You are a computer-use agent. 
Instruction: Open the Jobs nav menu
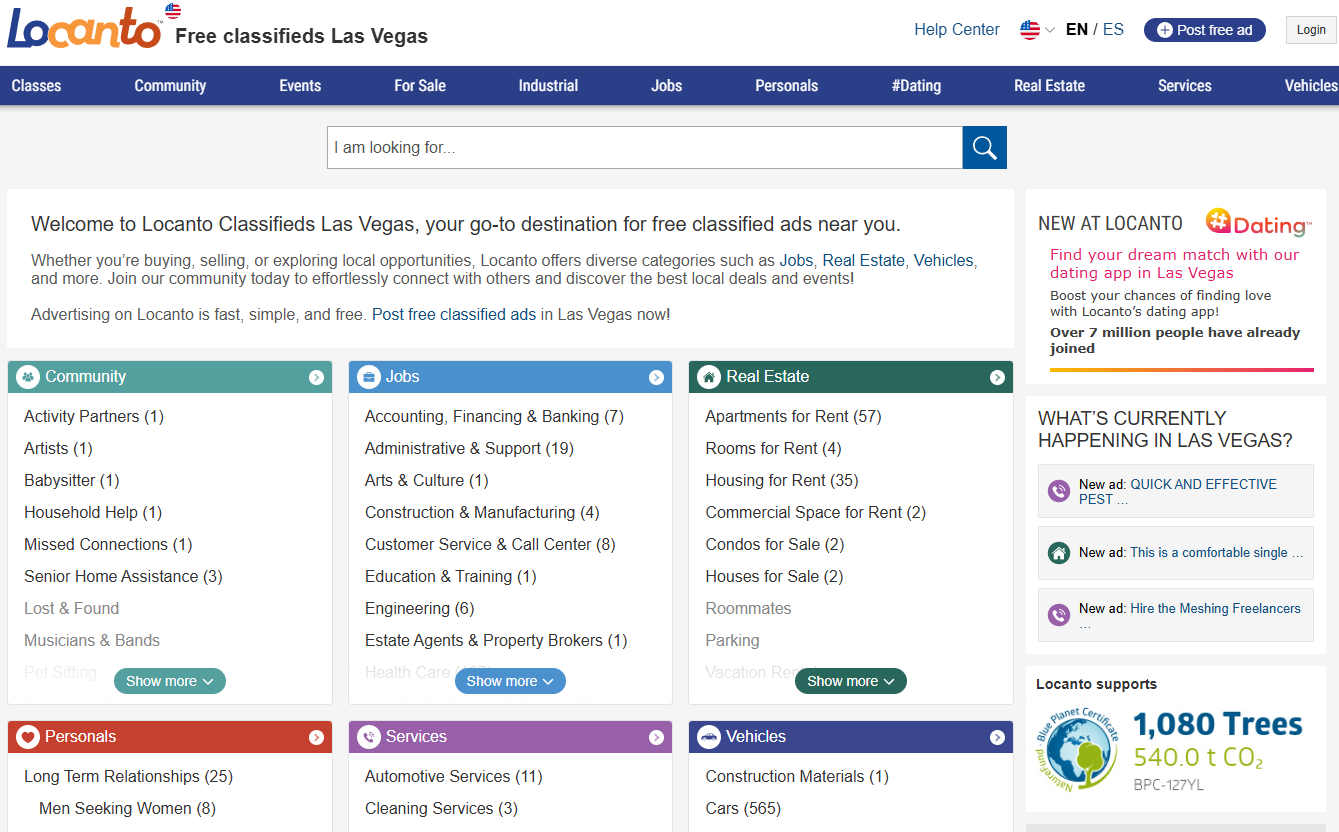666,86
